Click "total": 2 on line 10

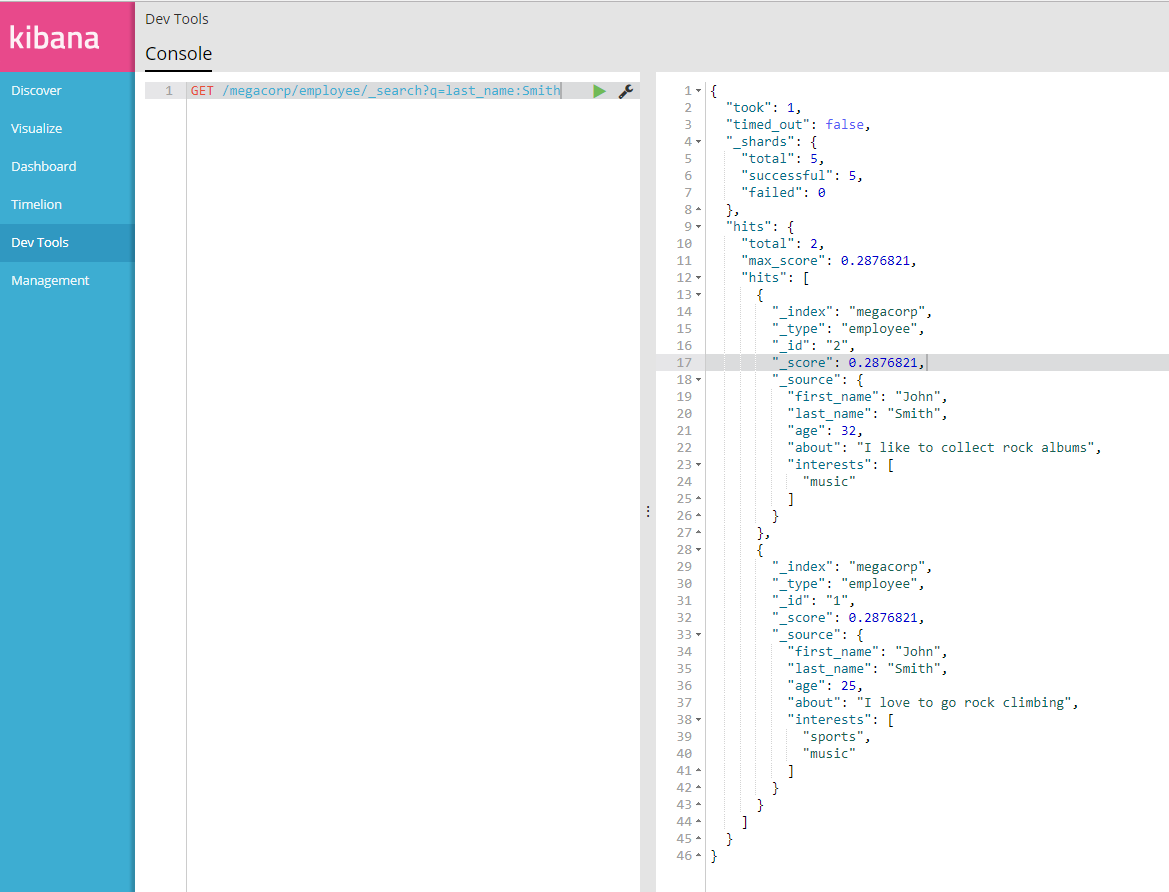tap(782, 244)
